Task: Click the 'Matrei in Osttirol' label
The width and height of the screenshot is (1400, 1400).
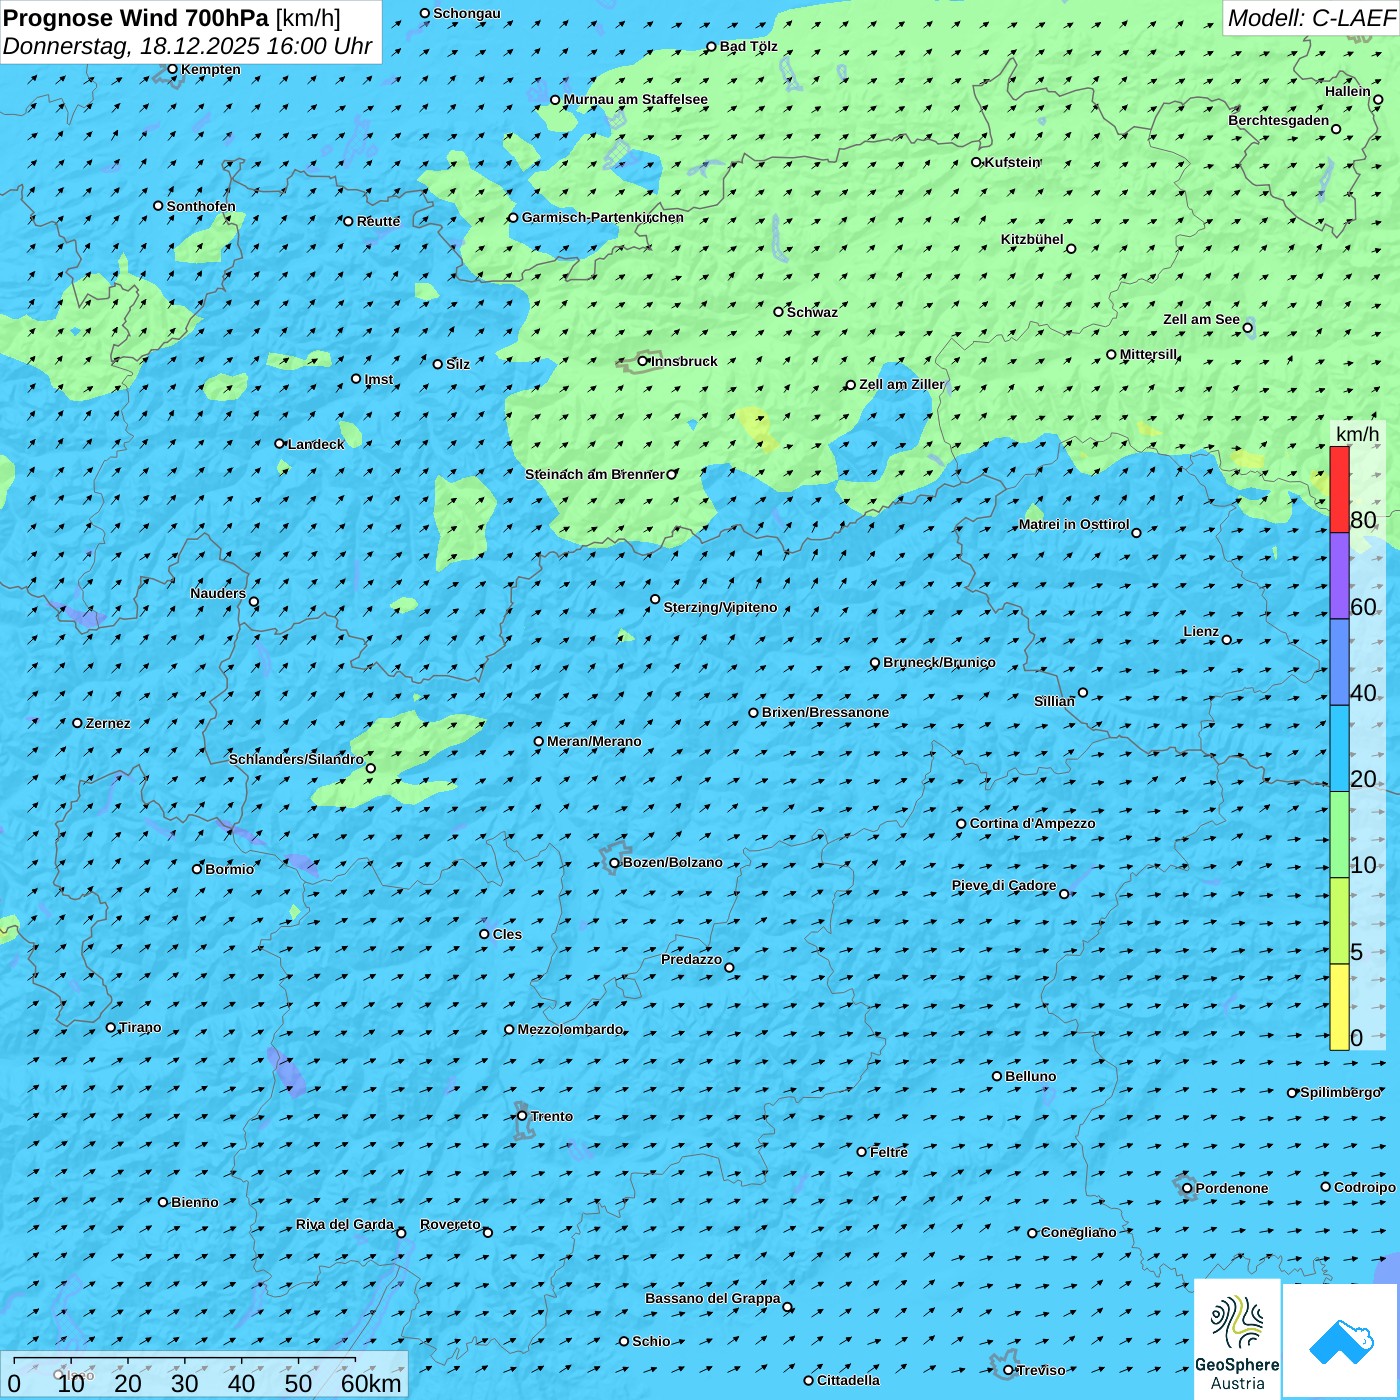Action: coord(1074,524)
